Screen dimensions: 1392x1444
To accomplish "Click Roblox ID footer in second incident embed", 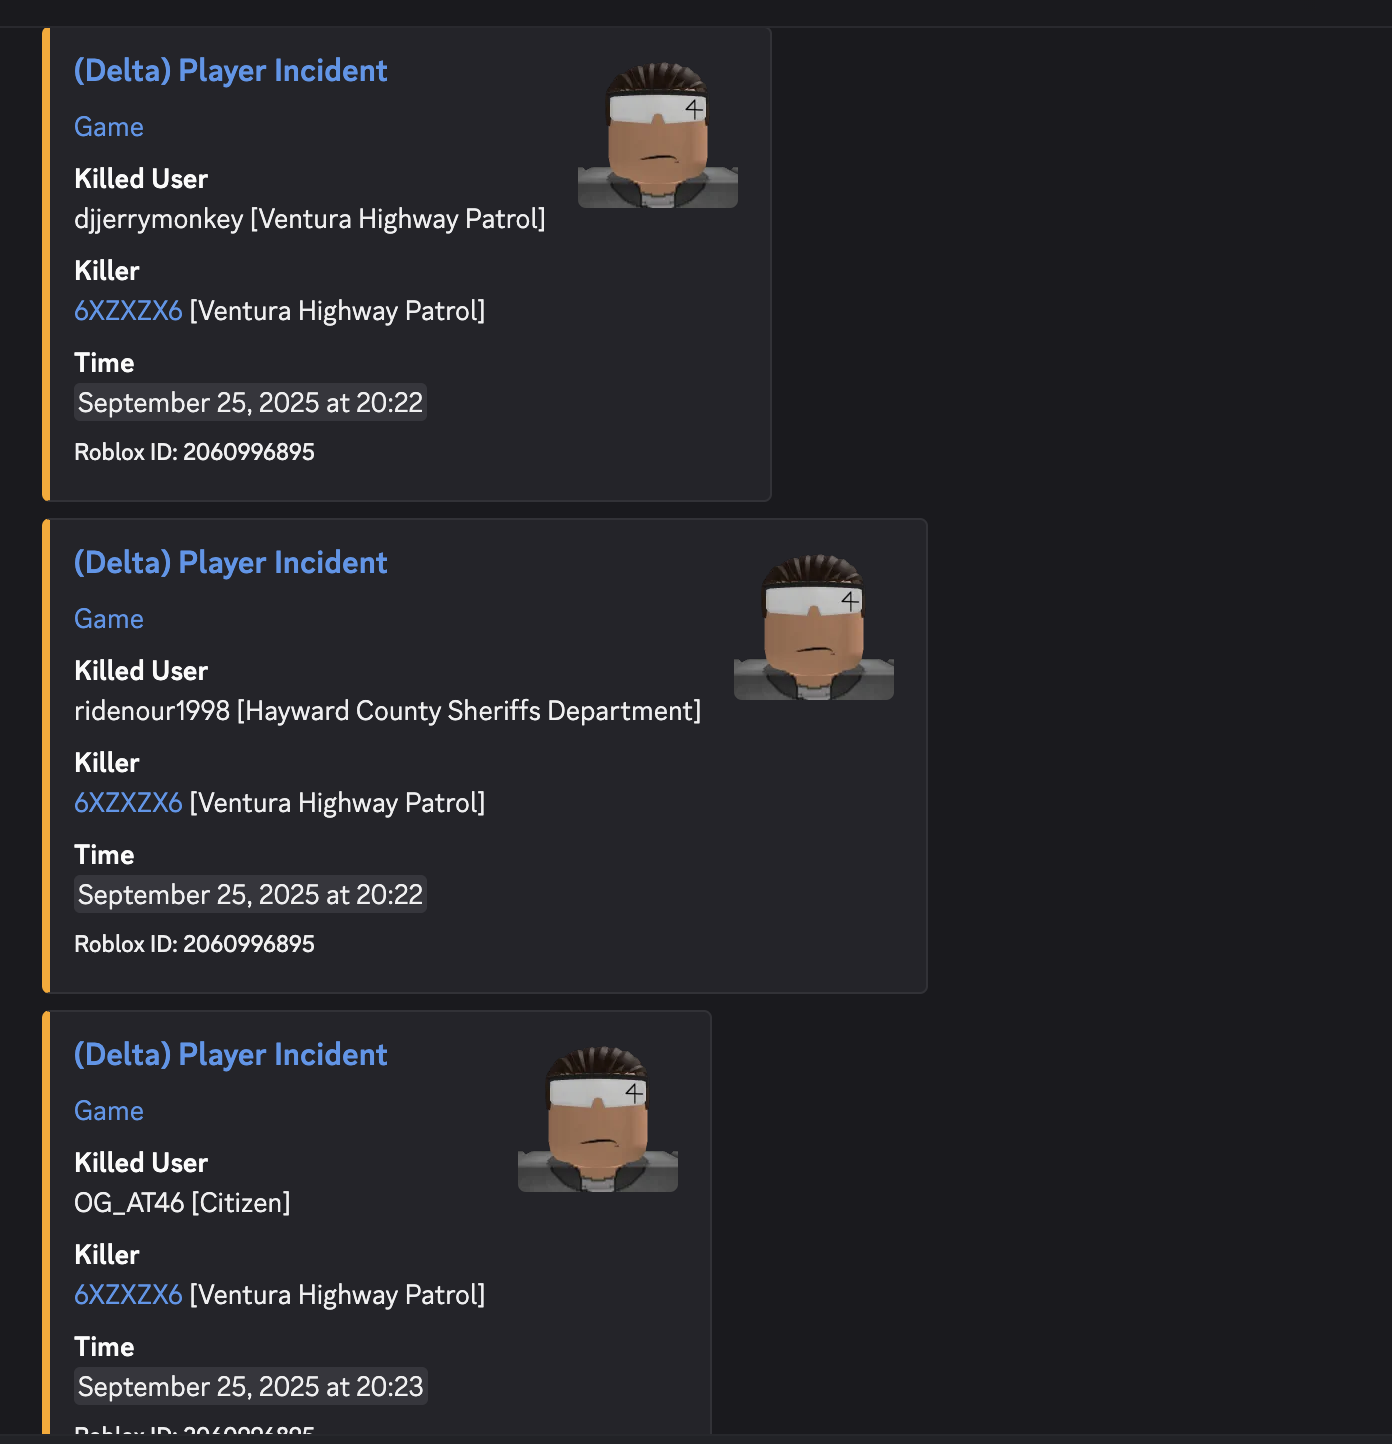I will click(194, 944).
